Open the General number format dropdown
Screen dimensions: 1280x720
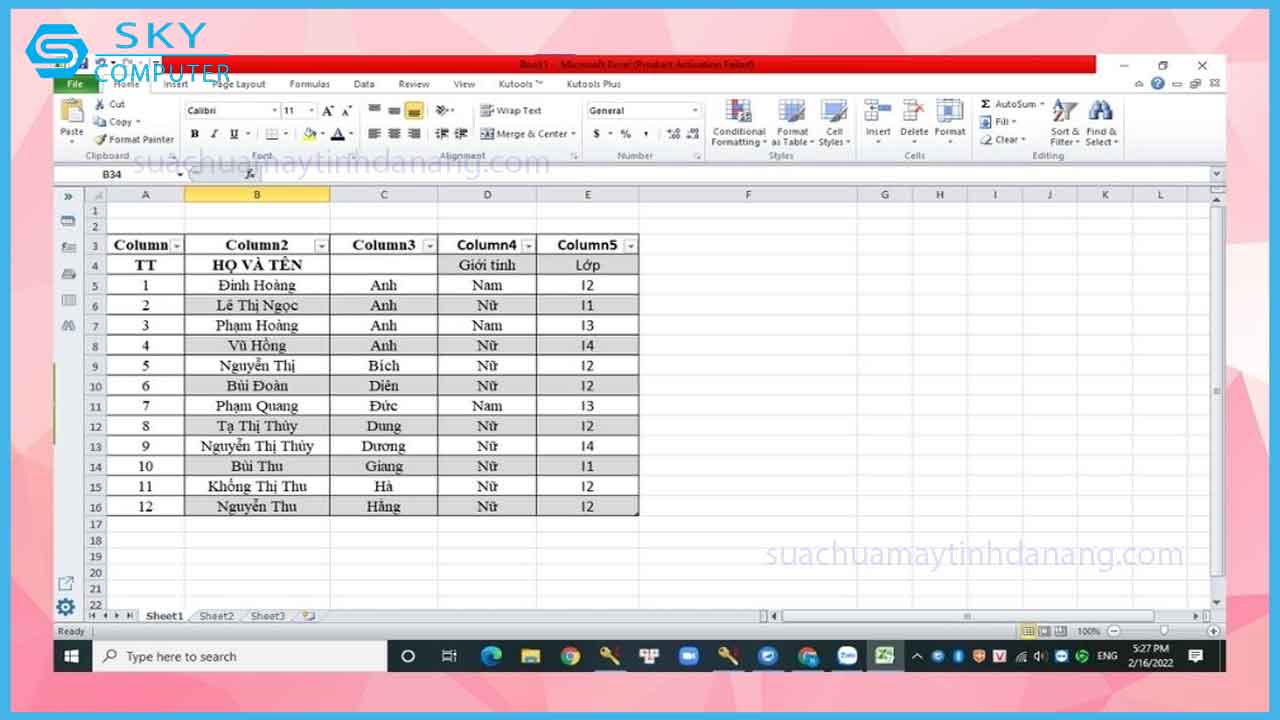coord(695,111)
